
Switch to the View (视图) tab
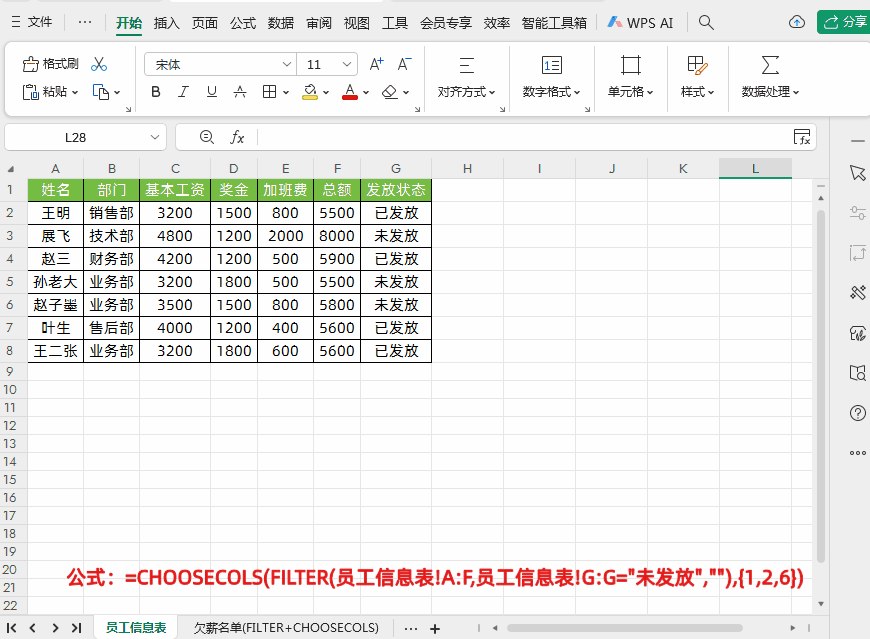[x=357, y=23]
